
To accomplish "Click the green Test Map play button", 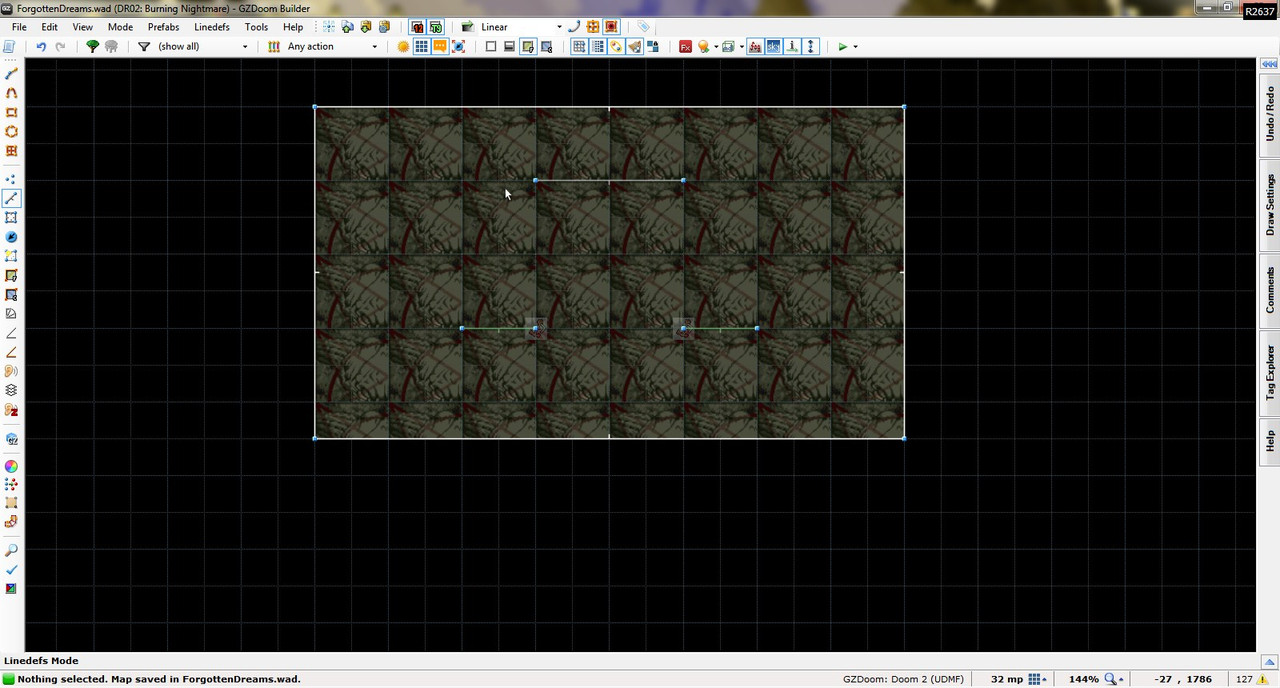I will 843,47.
